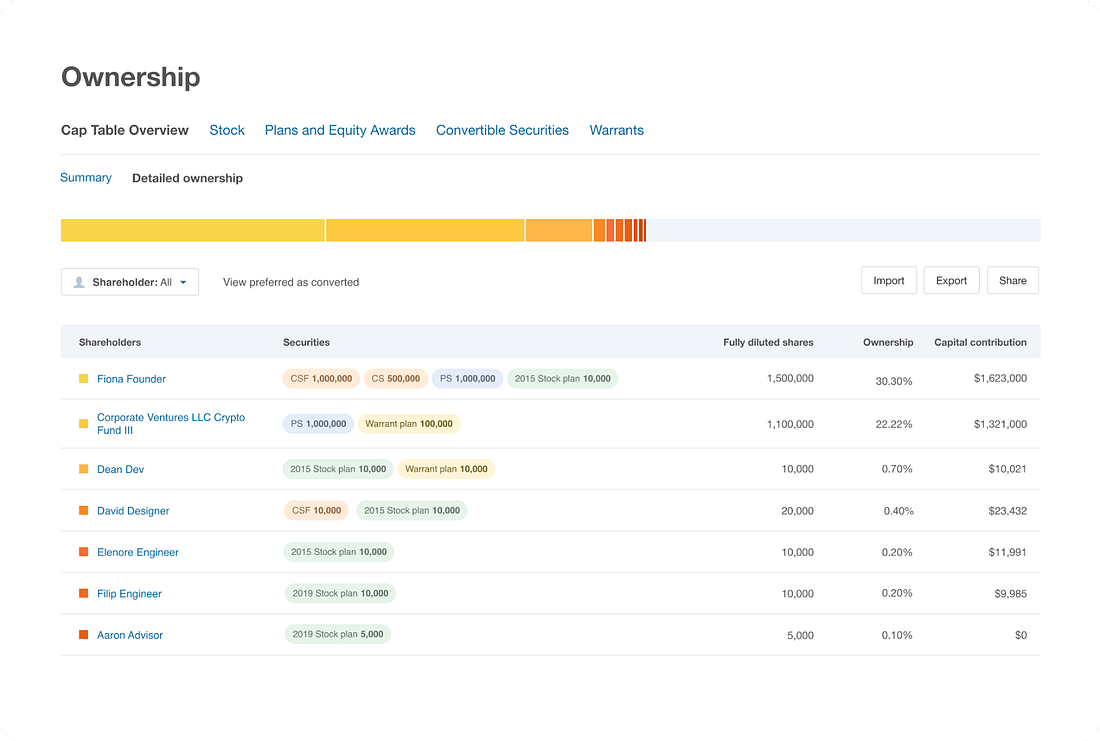Click Fiona Founder's 2015 Stock plan tag

pos(563,379)
